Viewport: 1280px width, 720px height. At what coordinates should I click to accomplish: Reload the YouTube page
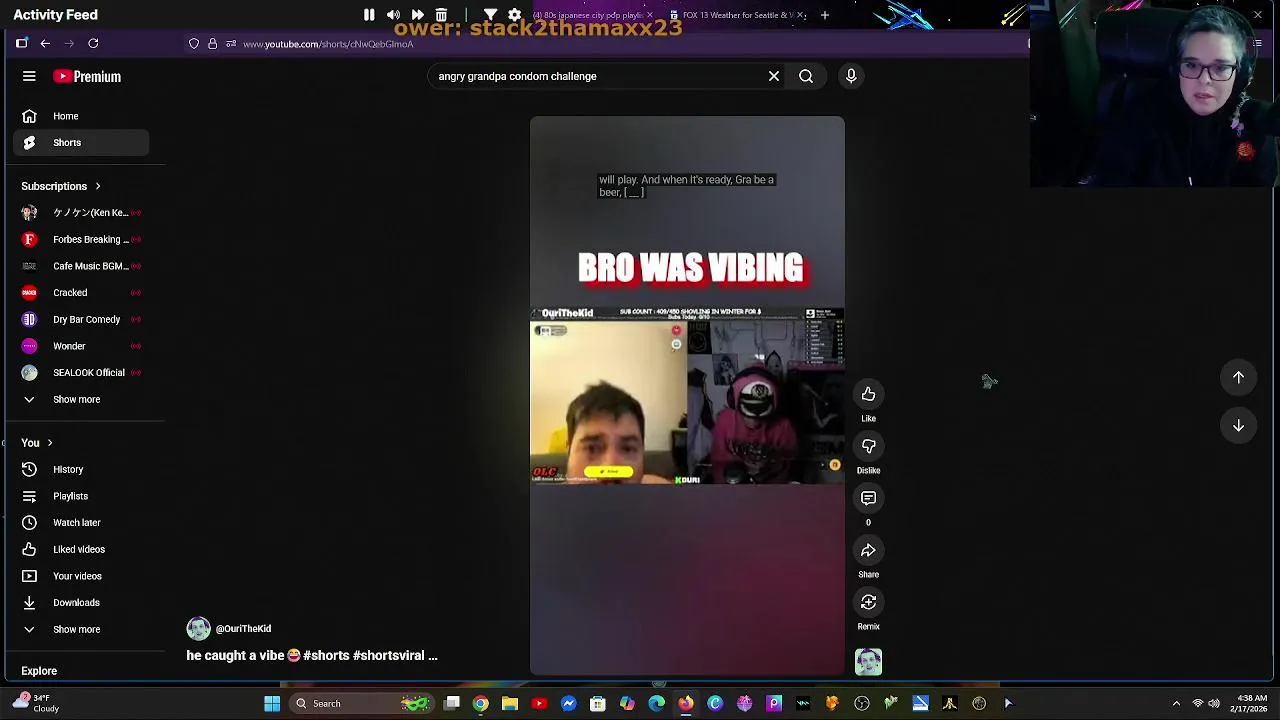click(93, 43)
